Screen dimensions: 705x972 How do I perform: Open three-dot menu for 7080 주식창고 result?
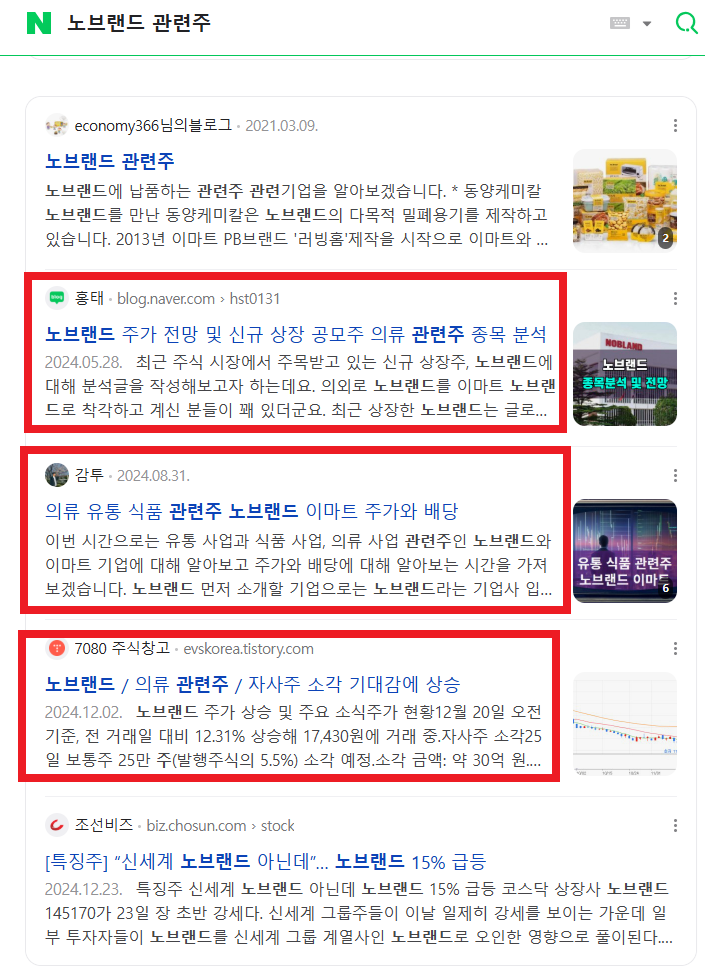click(x=675, y=648)
